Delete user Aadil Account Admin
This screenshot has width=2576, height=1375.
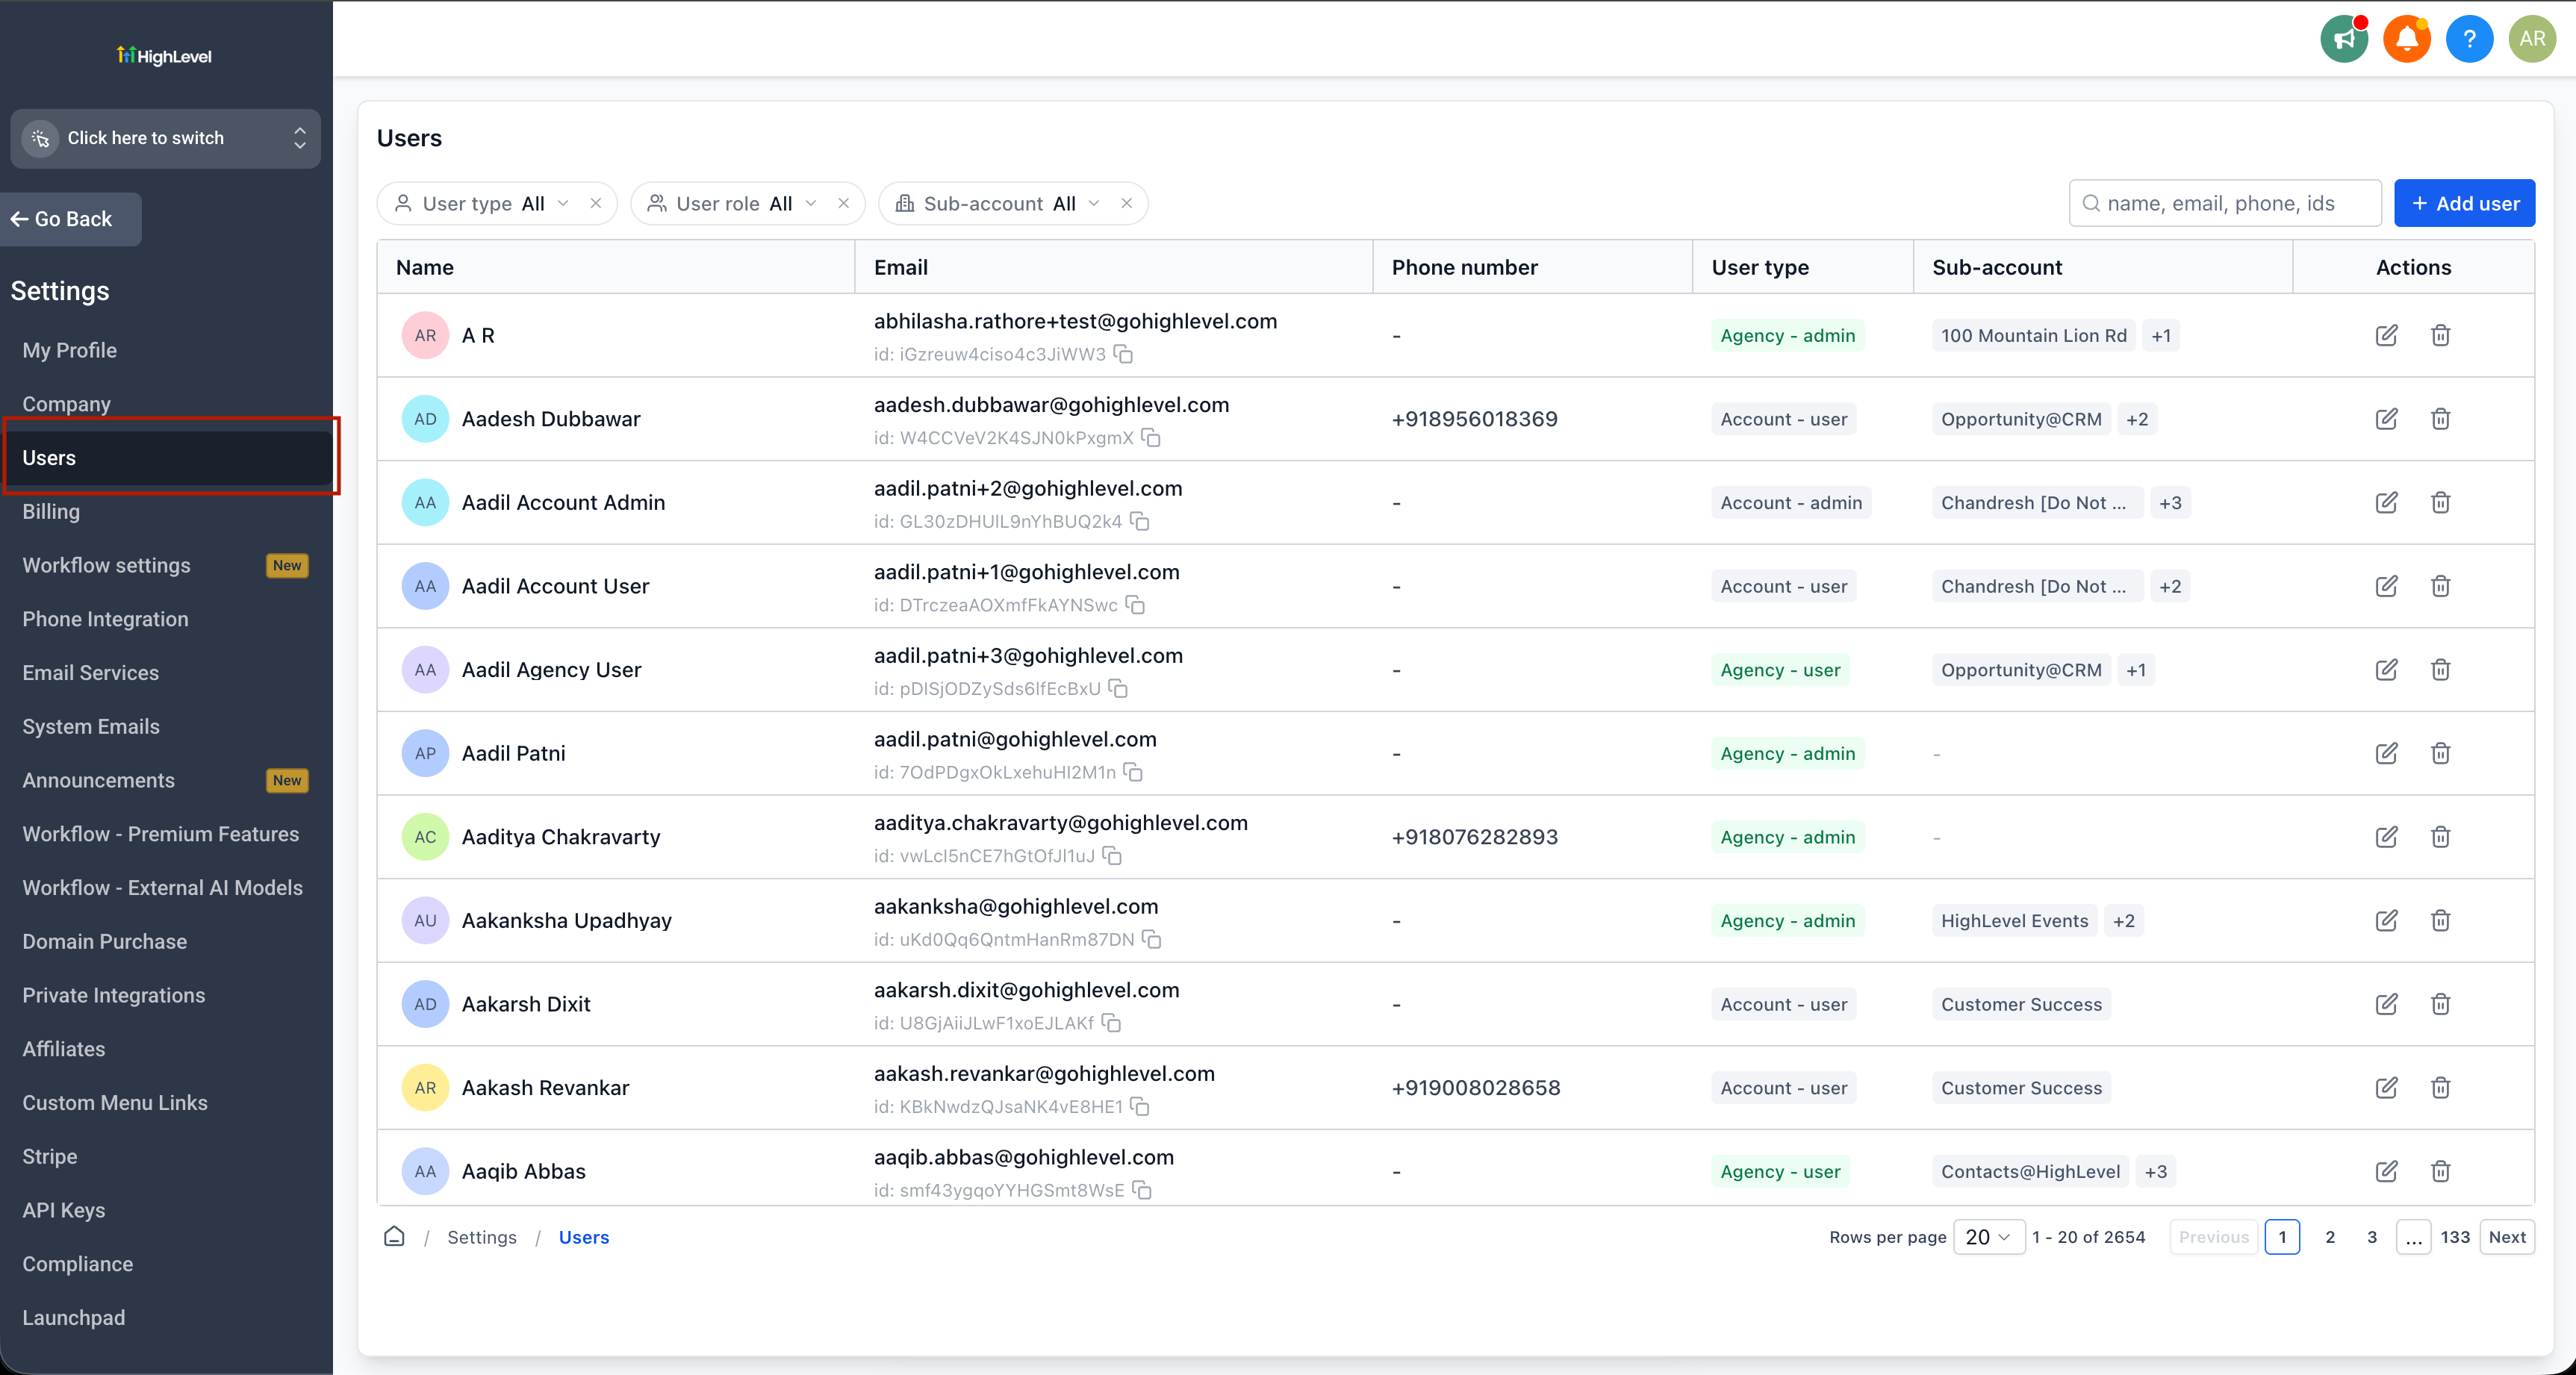pos(2440,502)
